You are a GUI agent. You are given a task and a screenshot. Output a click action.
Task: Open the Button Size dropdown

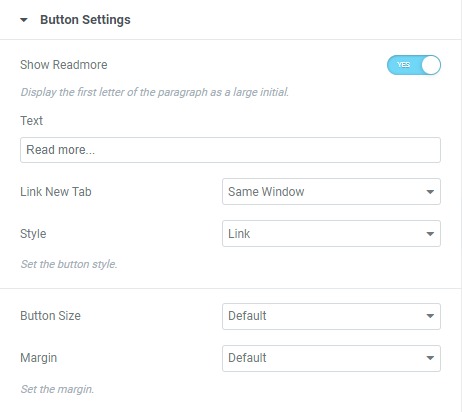click(331, 316)
